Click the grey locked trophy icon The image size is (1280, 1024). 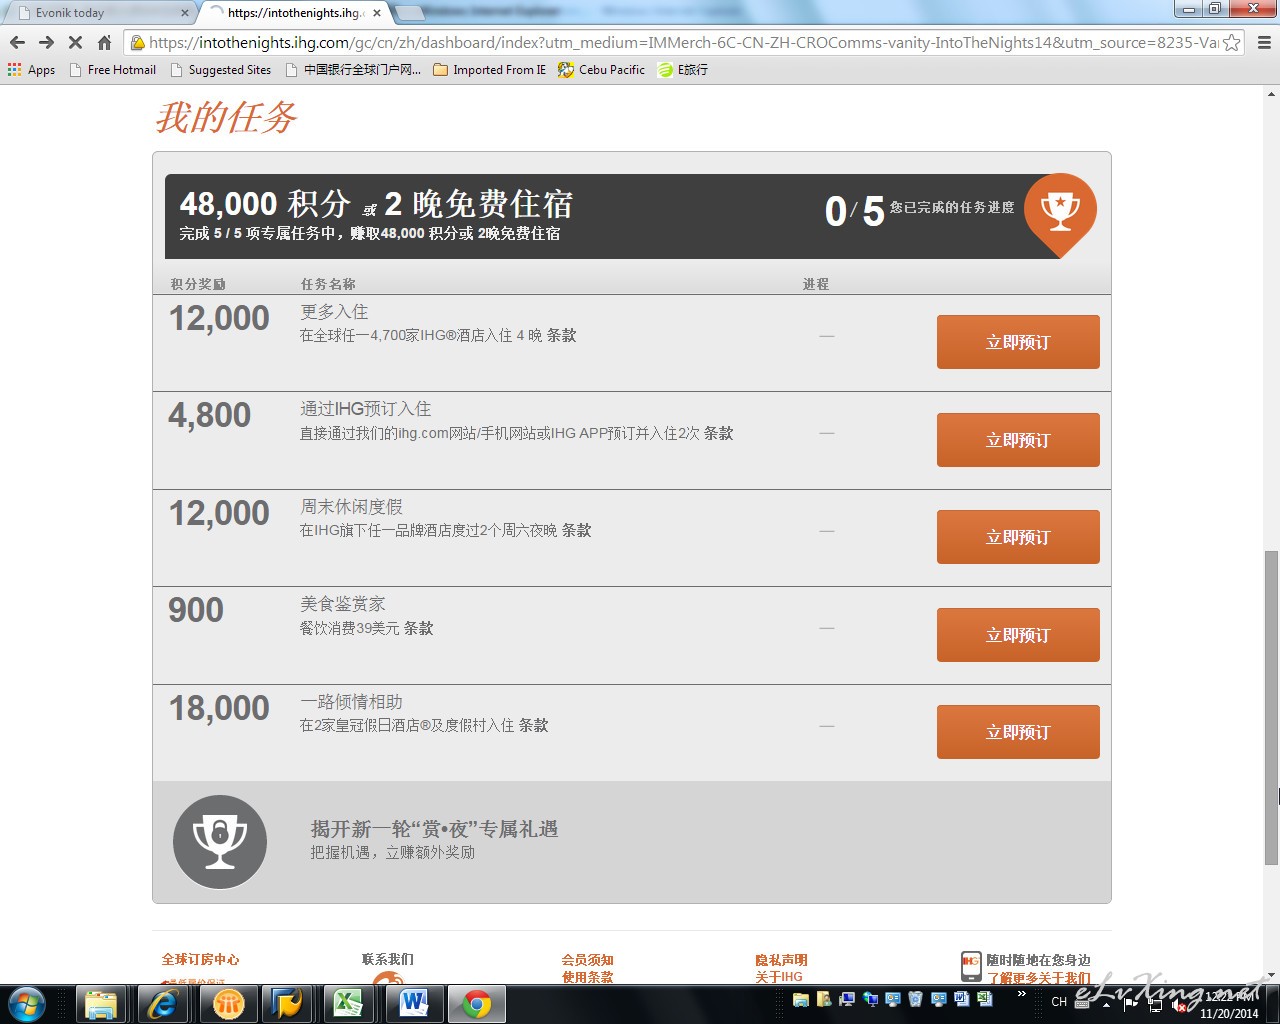click(220, 841)
